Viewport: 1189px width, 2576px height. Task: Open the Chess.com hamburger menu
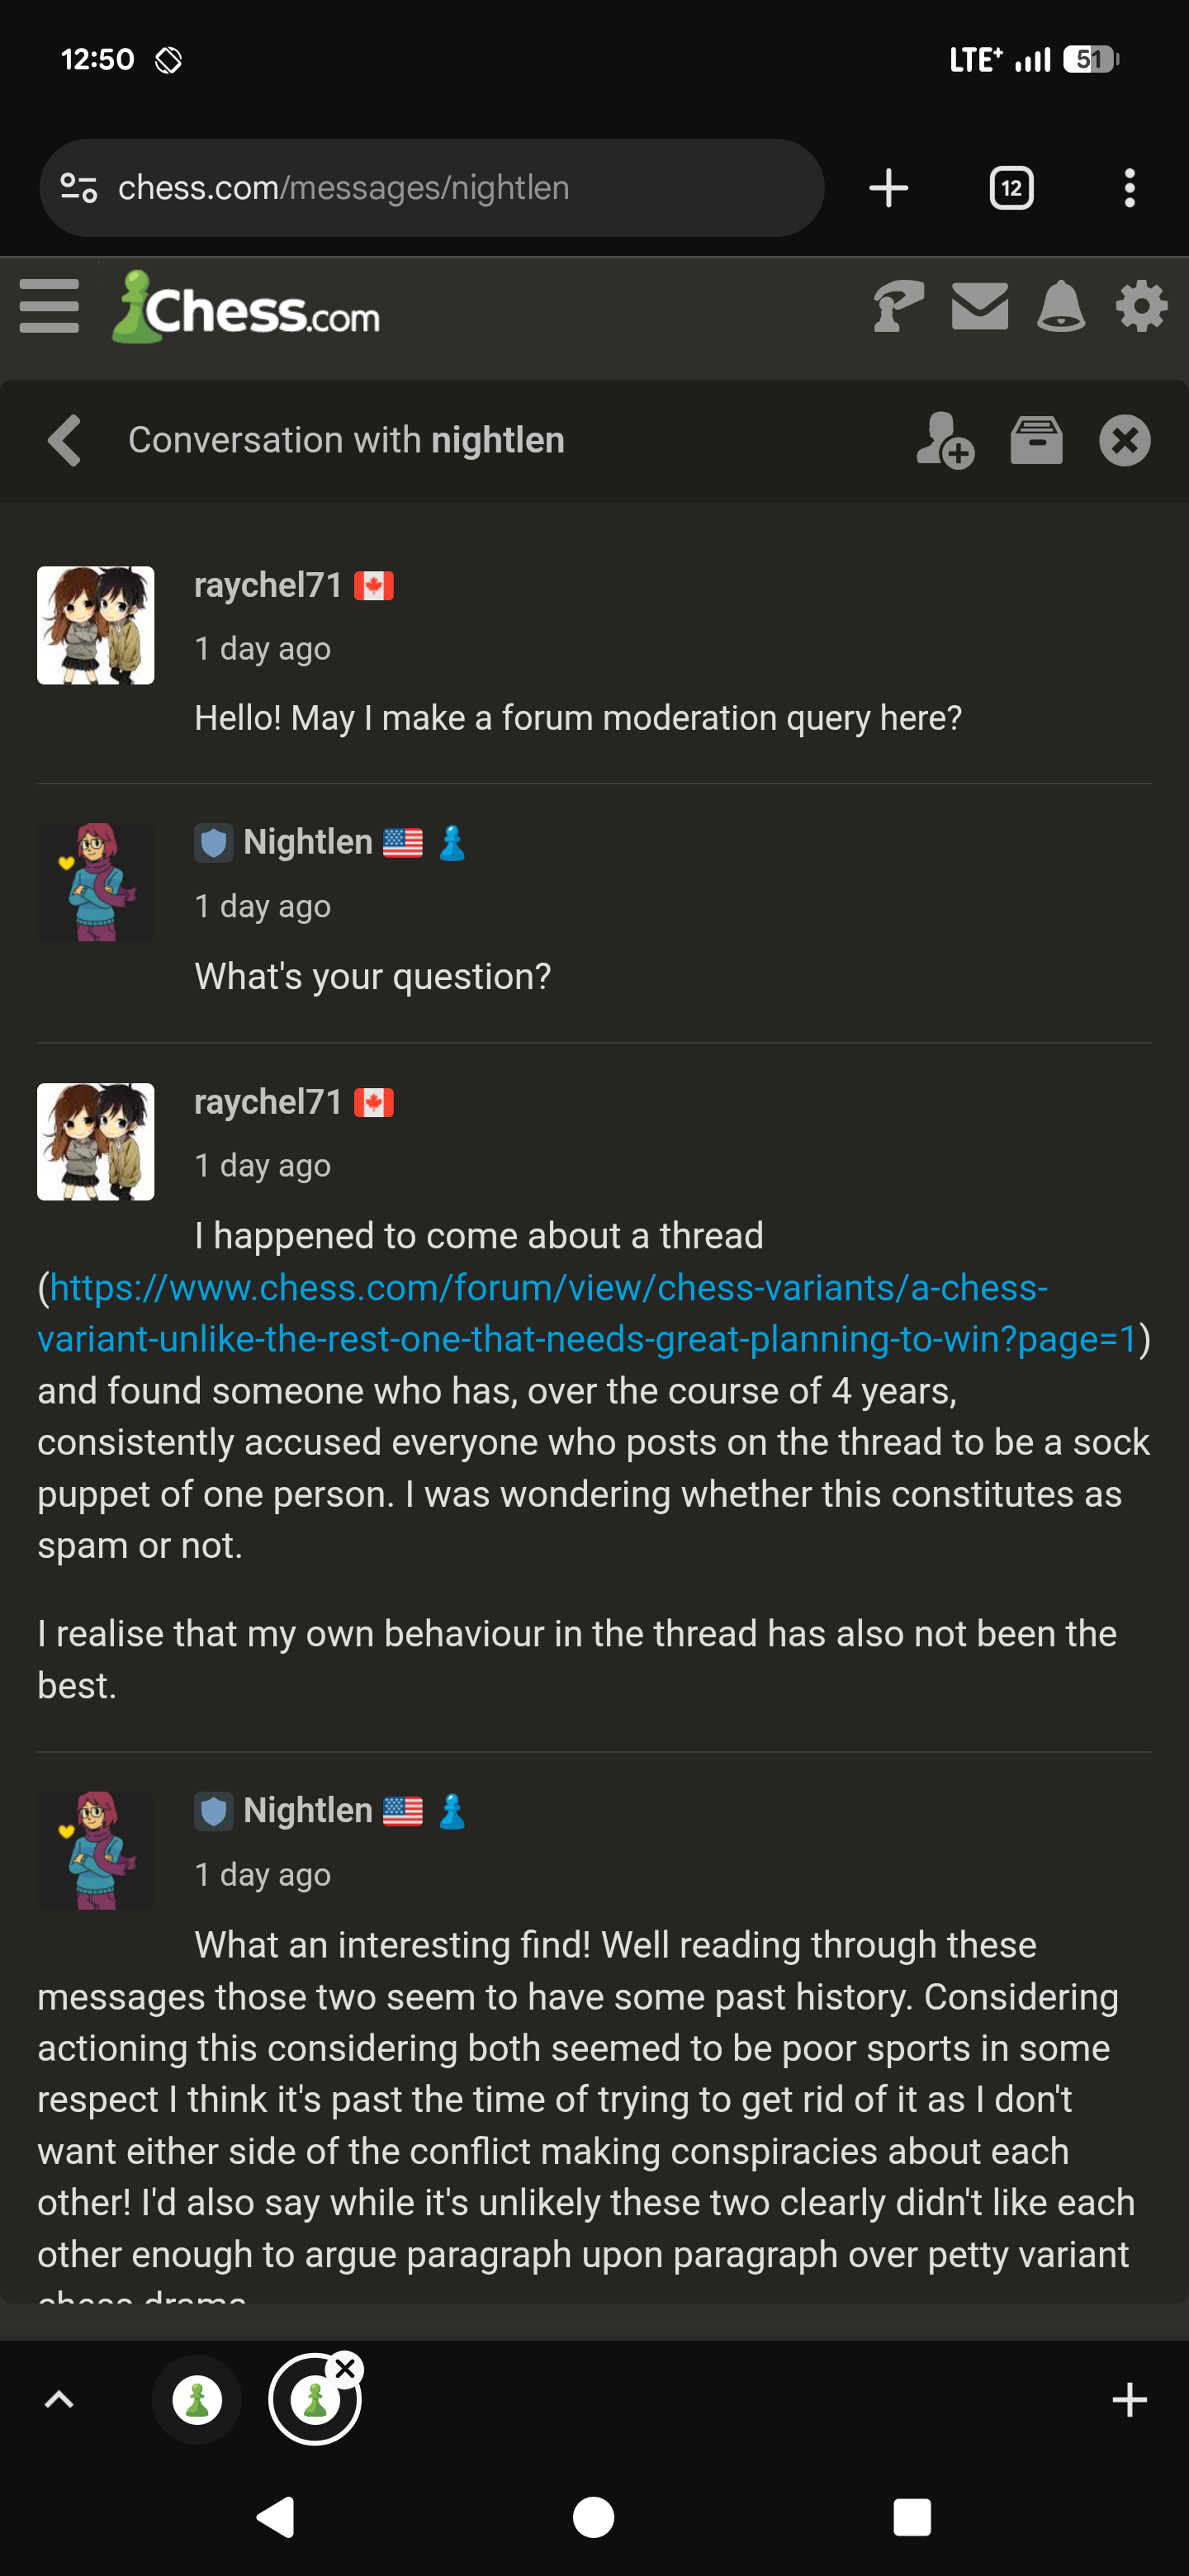49,306
